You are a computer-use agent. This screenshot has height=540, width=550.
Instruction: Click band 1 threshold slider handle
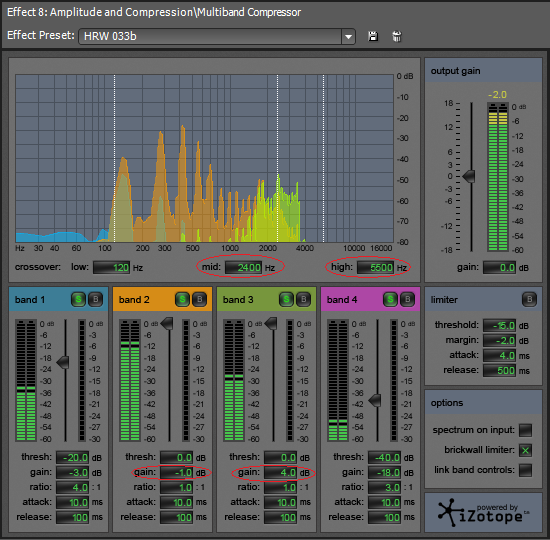pos(63,362)
